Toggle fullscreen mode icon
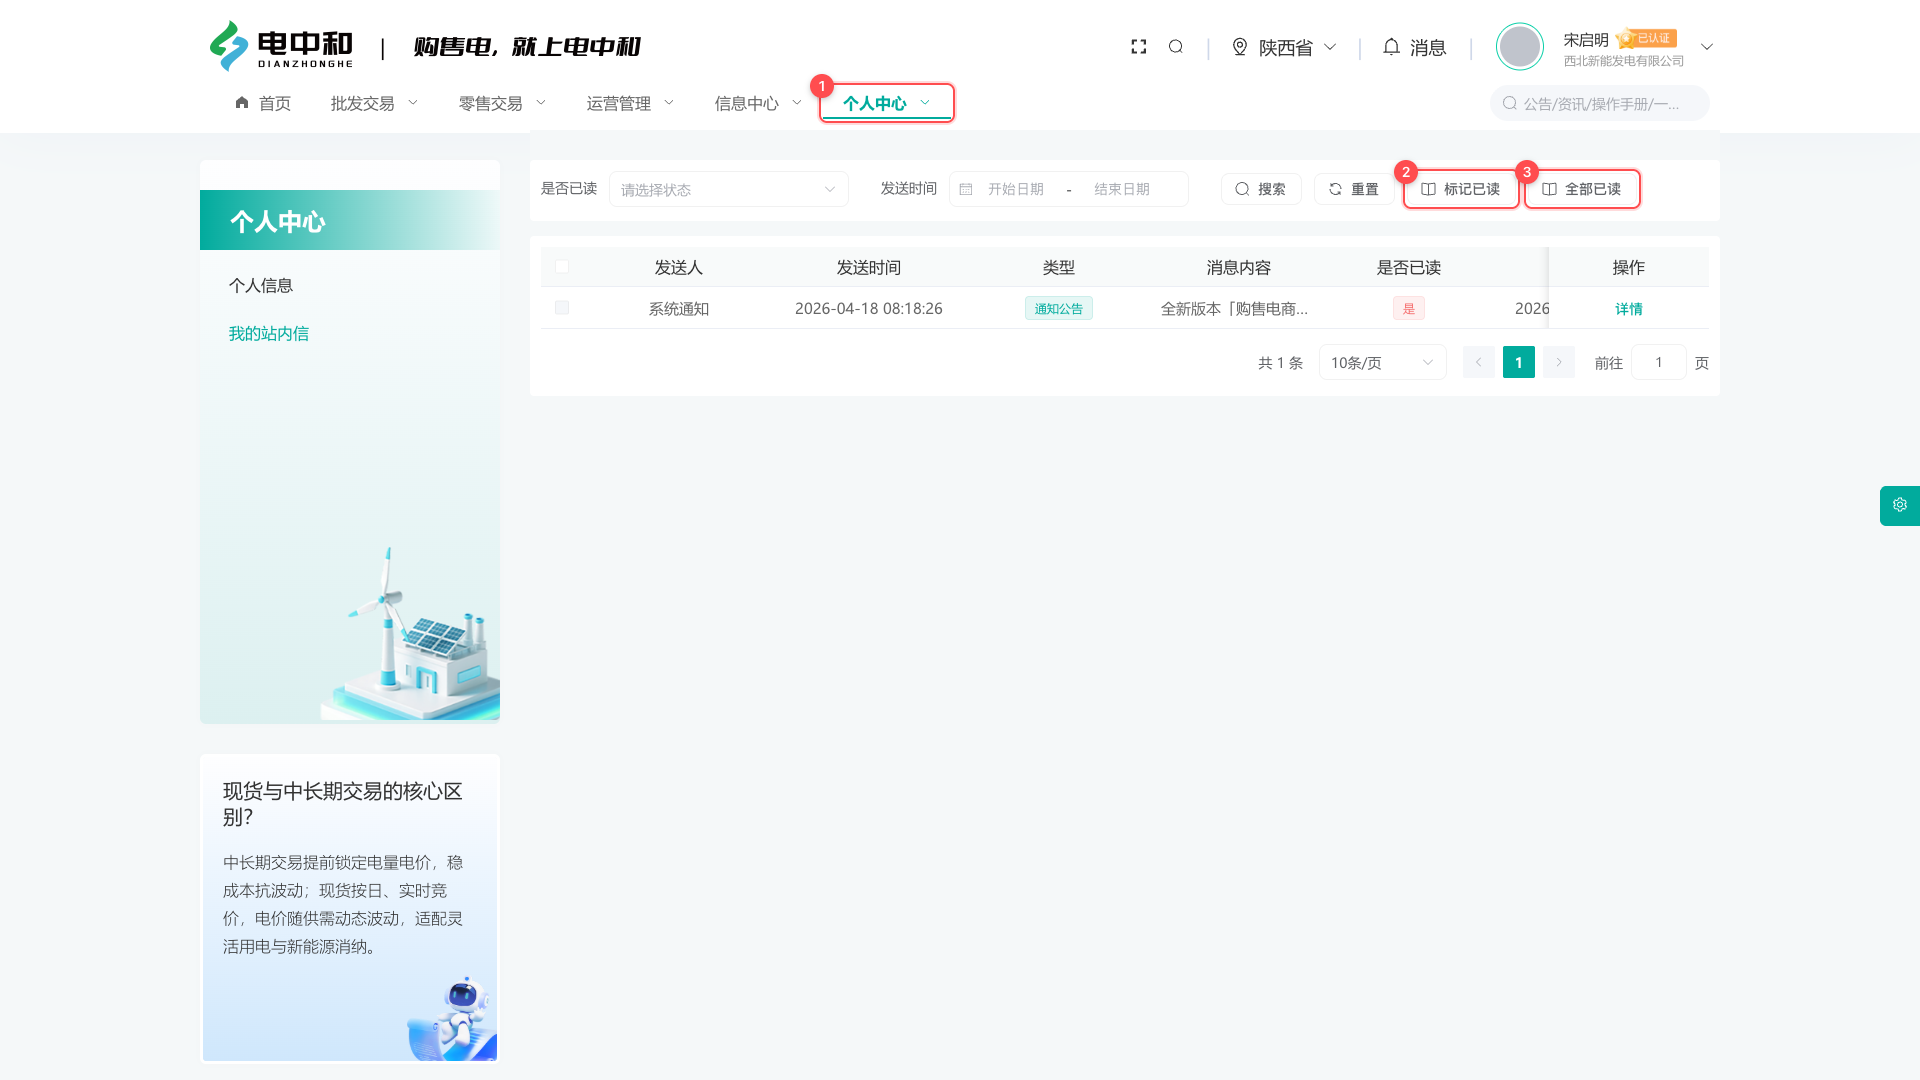 (x=1139, y=47)
